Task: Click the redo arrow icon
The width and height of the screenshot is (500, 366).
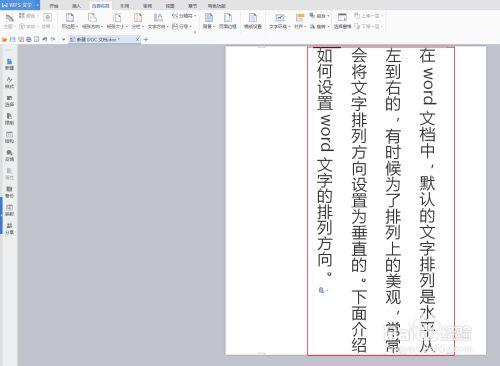Action: [53, 39]
